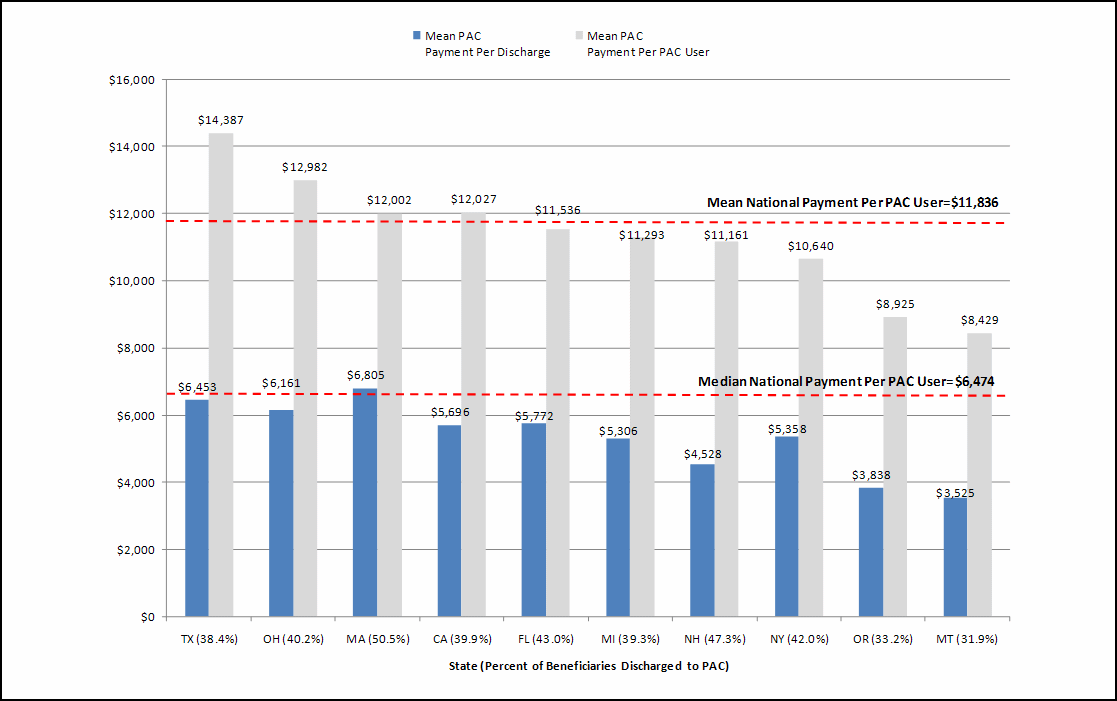Image resolution: width=1117 pixels, height=701 pixels.
Task: Click the blue CA bar labeled $5,696
Action: 449,521
